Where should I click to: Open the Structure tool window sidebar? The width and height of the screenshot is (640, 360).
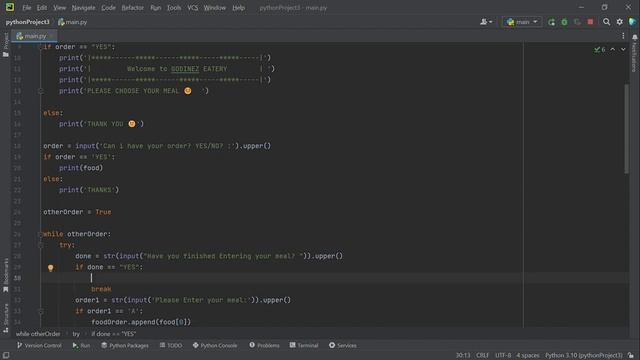(6, 318)
